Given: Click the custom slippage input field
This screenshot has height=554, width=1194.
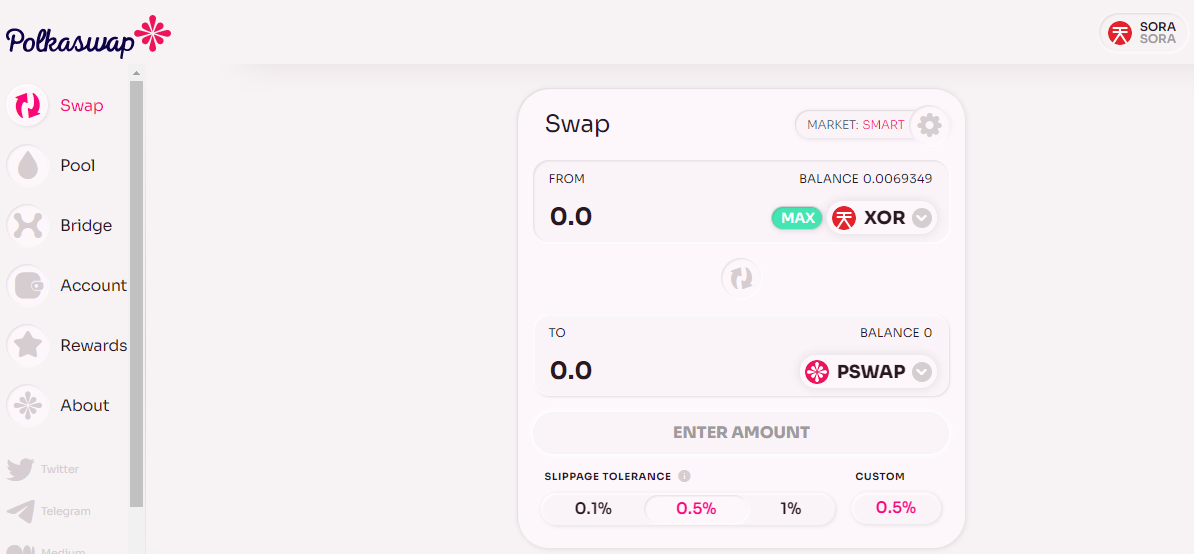Looking at the screenshot, I should (x=896, y=508).
